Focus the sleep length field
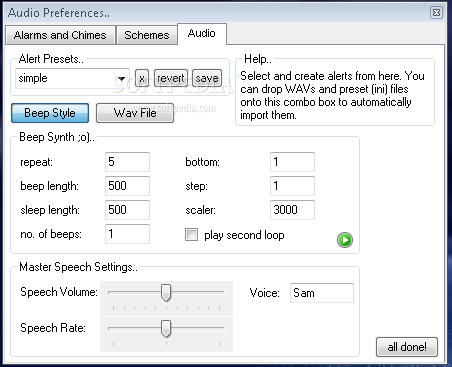The width and height of the screenshot is (452, 367). (x=127, y=210)
